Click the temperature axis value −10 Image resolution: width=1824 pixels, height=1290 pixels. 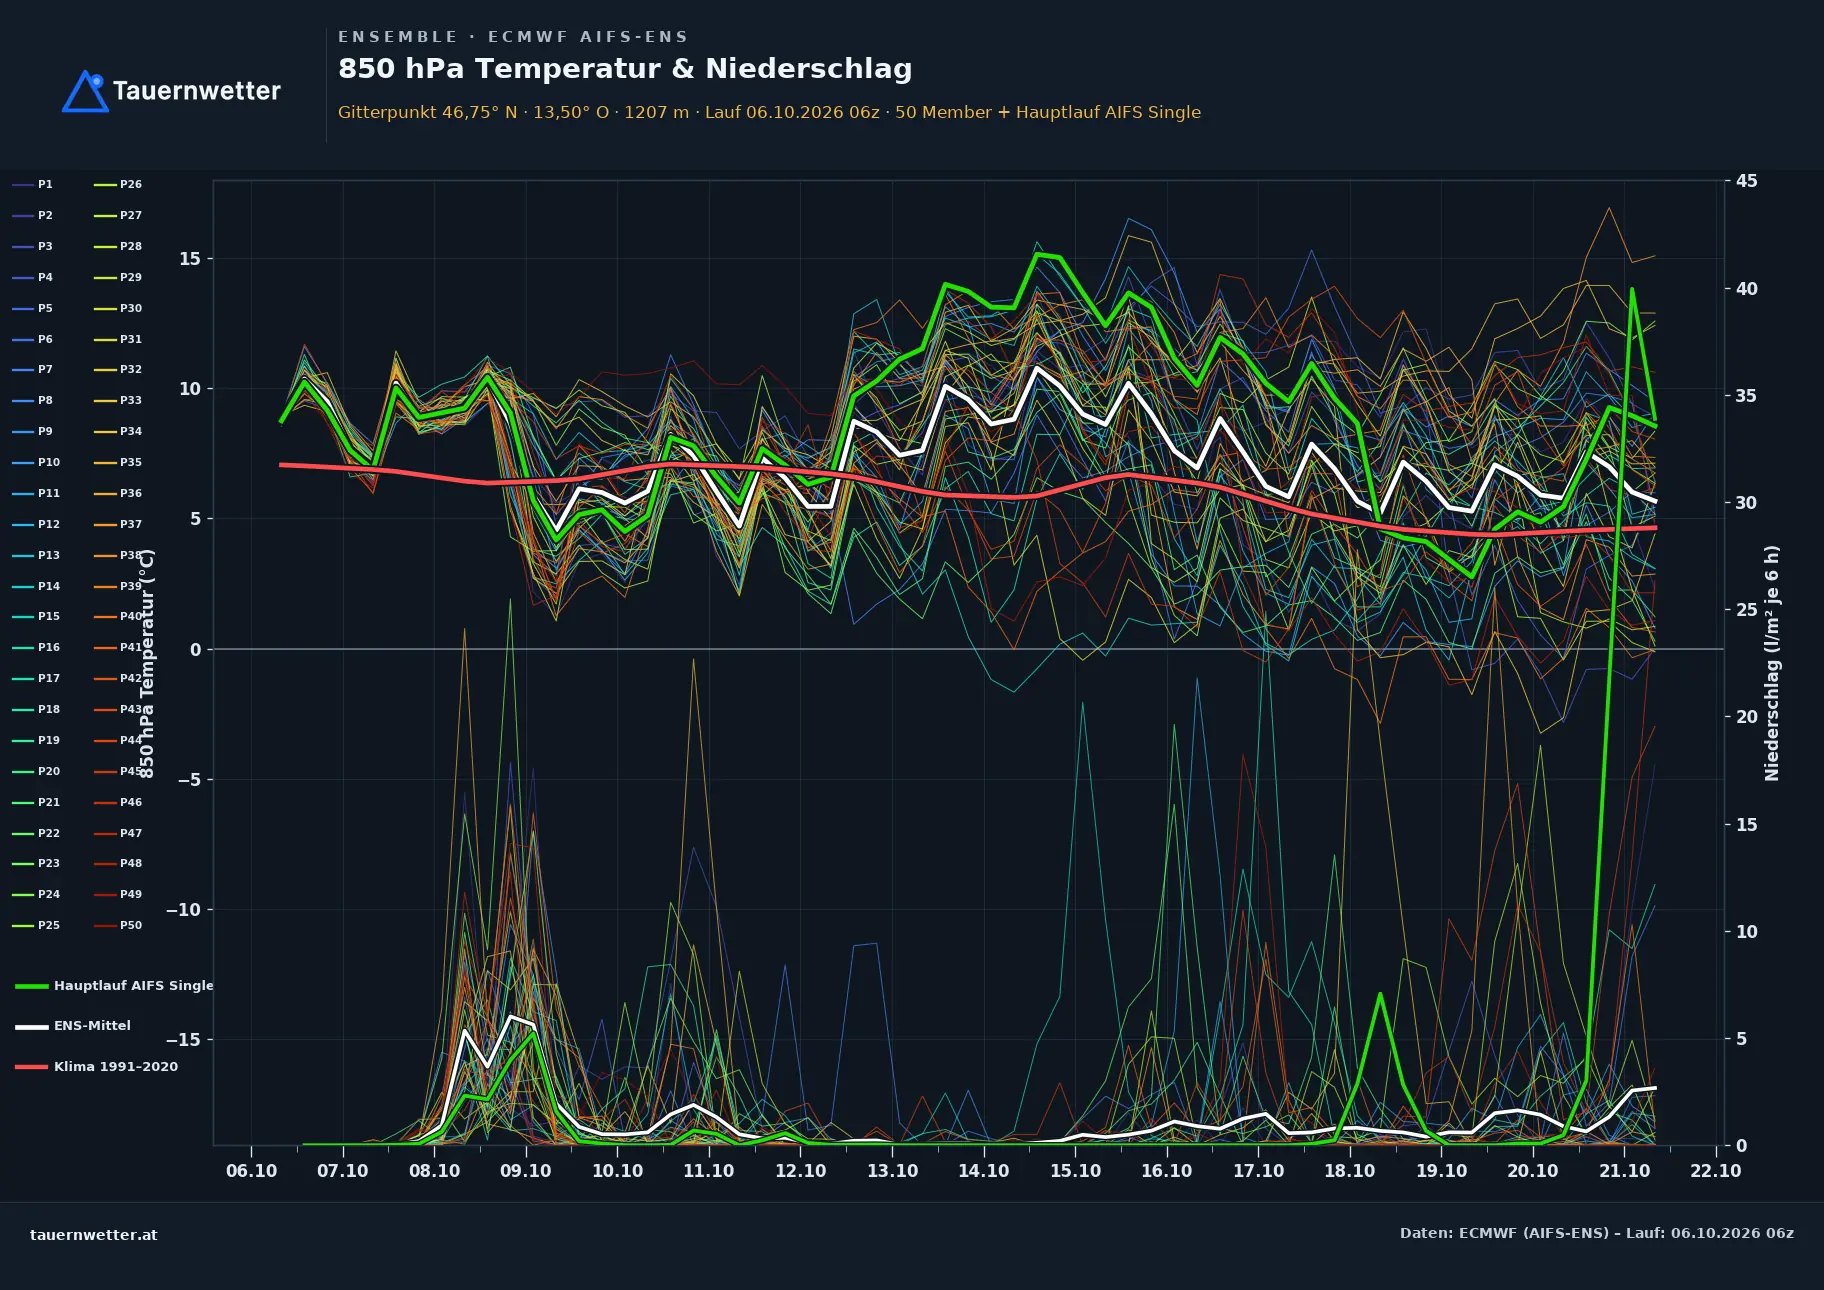coord(183,910)
